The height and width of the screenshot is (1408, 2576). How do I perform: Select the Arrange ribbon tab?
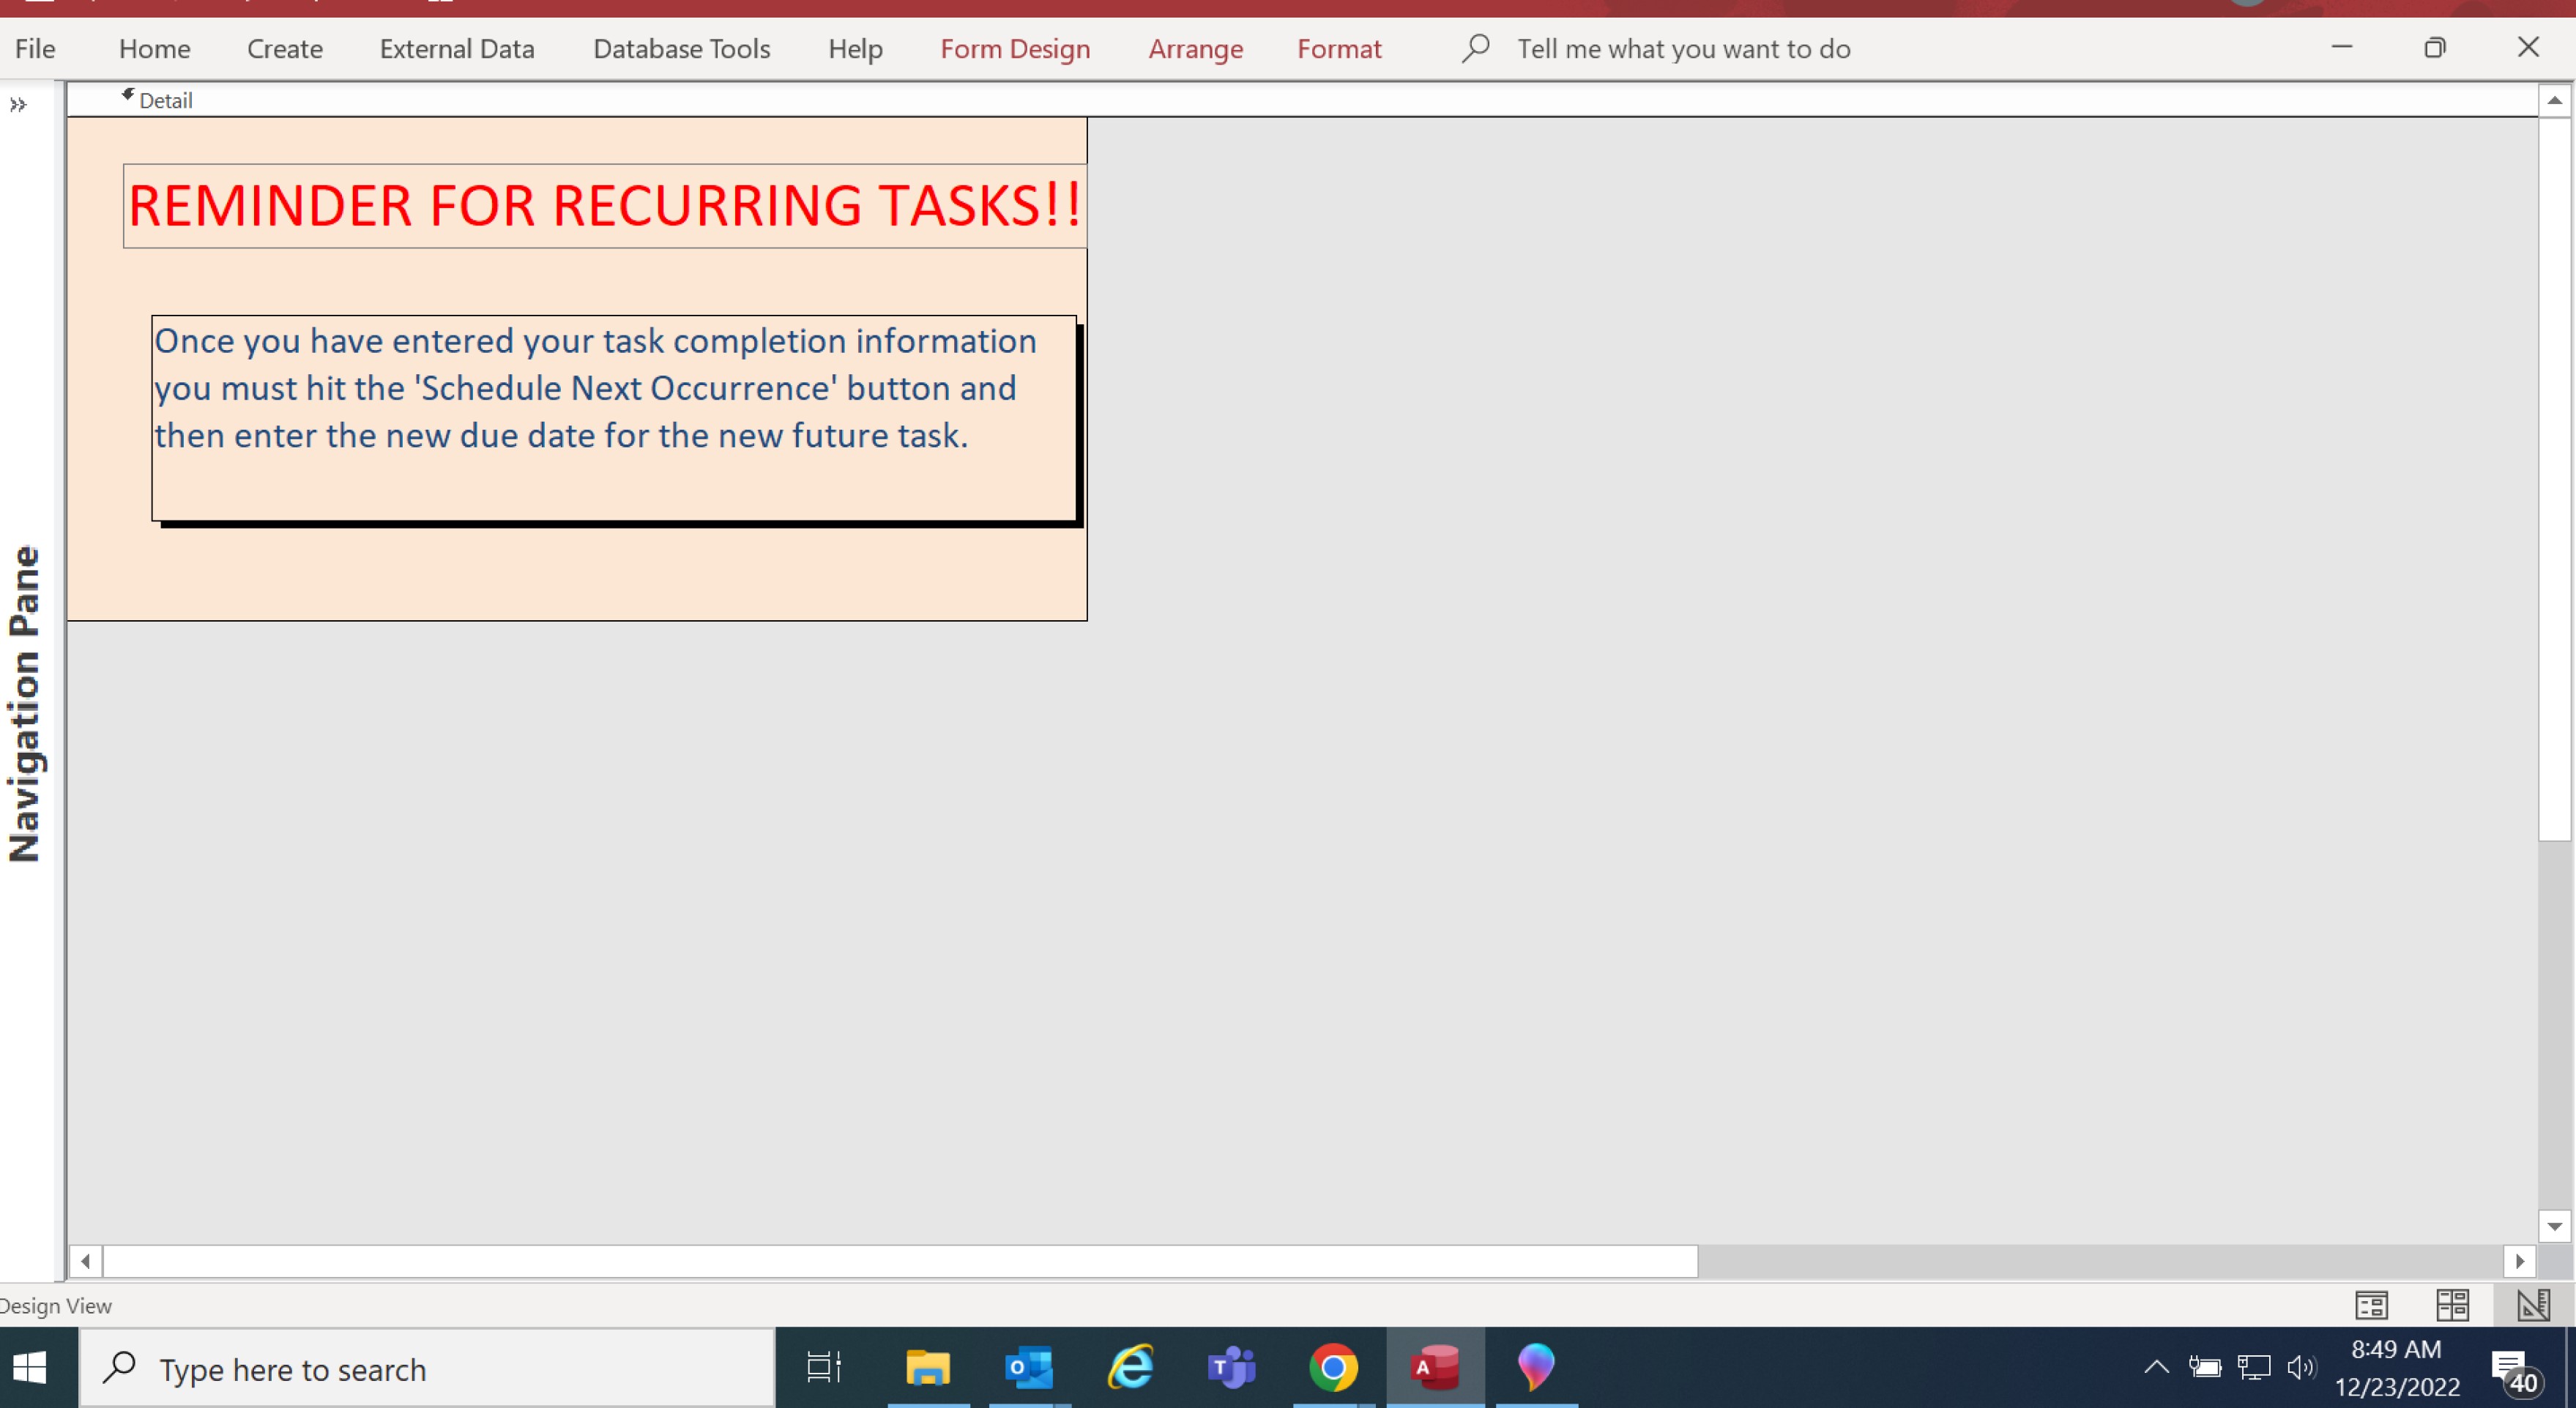(1195, 48)
